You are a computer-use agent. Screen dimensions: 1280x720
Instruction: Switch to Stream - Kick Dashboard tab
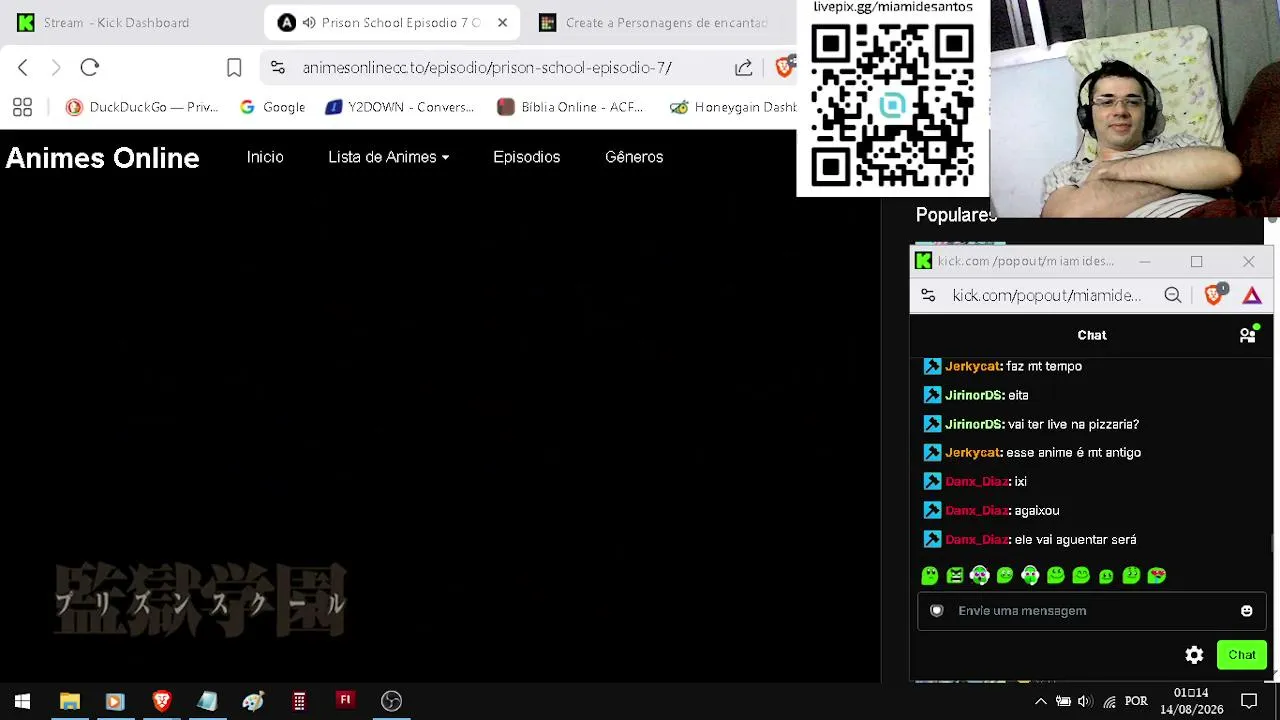130,22
